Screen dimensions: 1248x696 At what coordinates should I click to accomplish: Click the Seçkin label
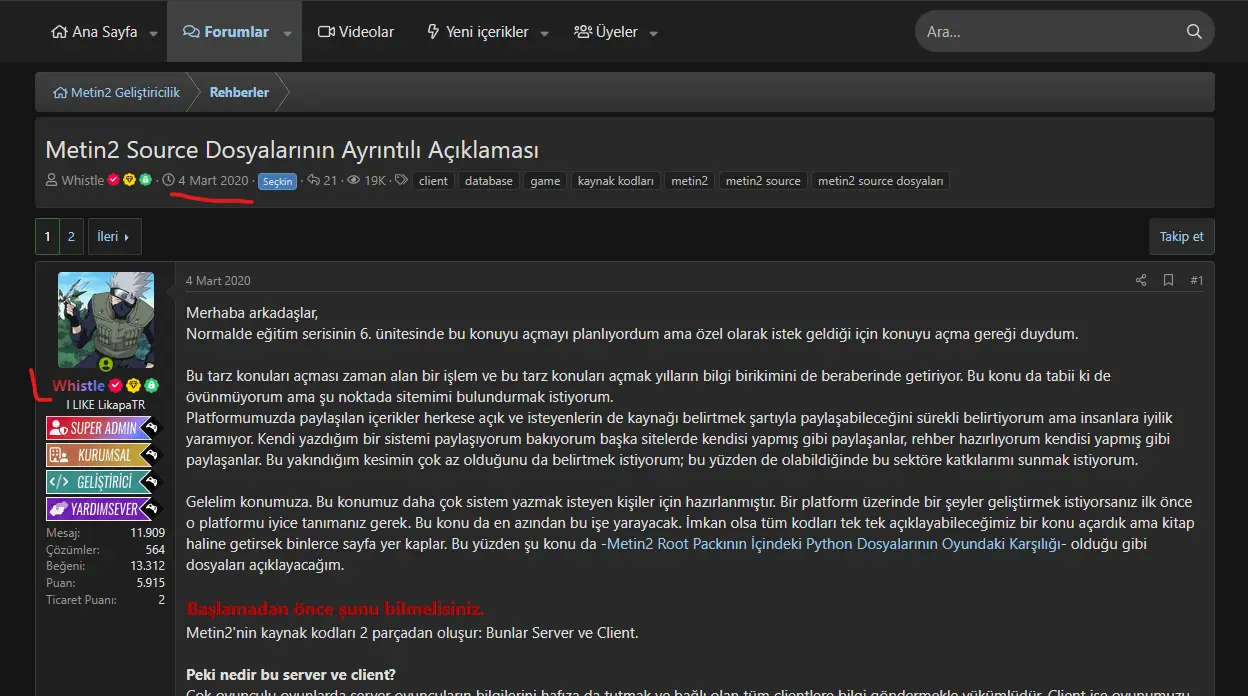(278, 182)
